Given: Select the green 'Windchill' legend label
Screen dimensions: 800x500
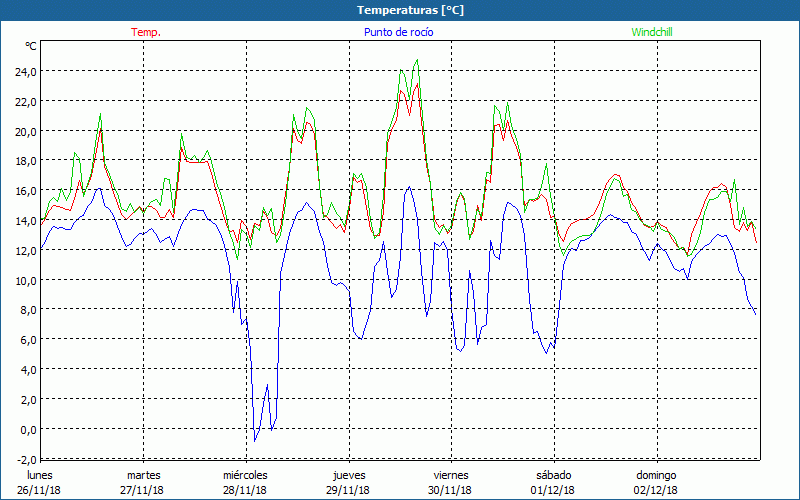Looking at the screenshot, I should pos(652,32).
